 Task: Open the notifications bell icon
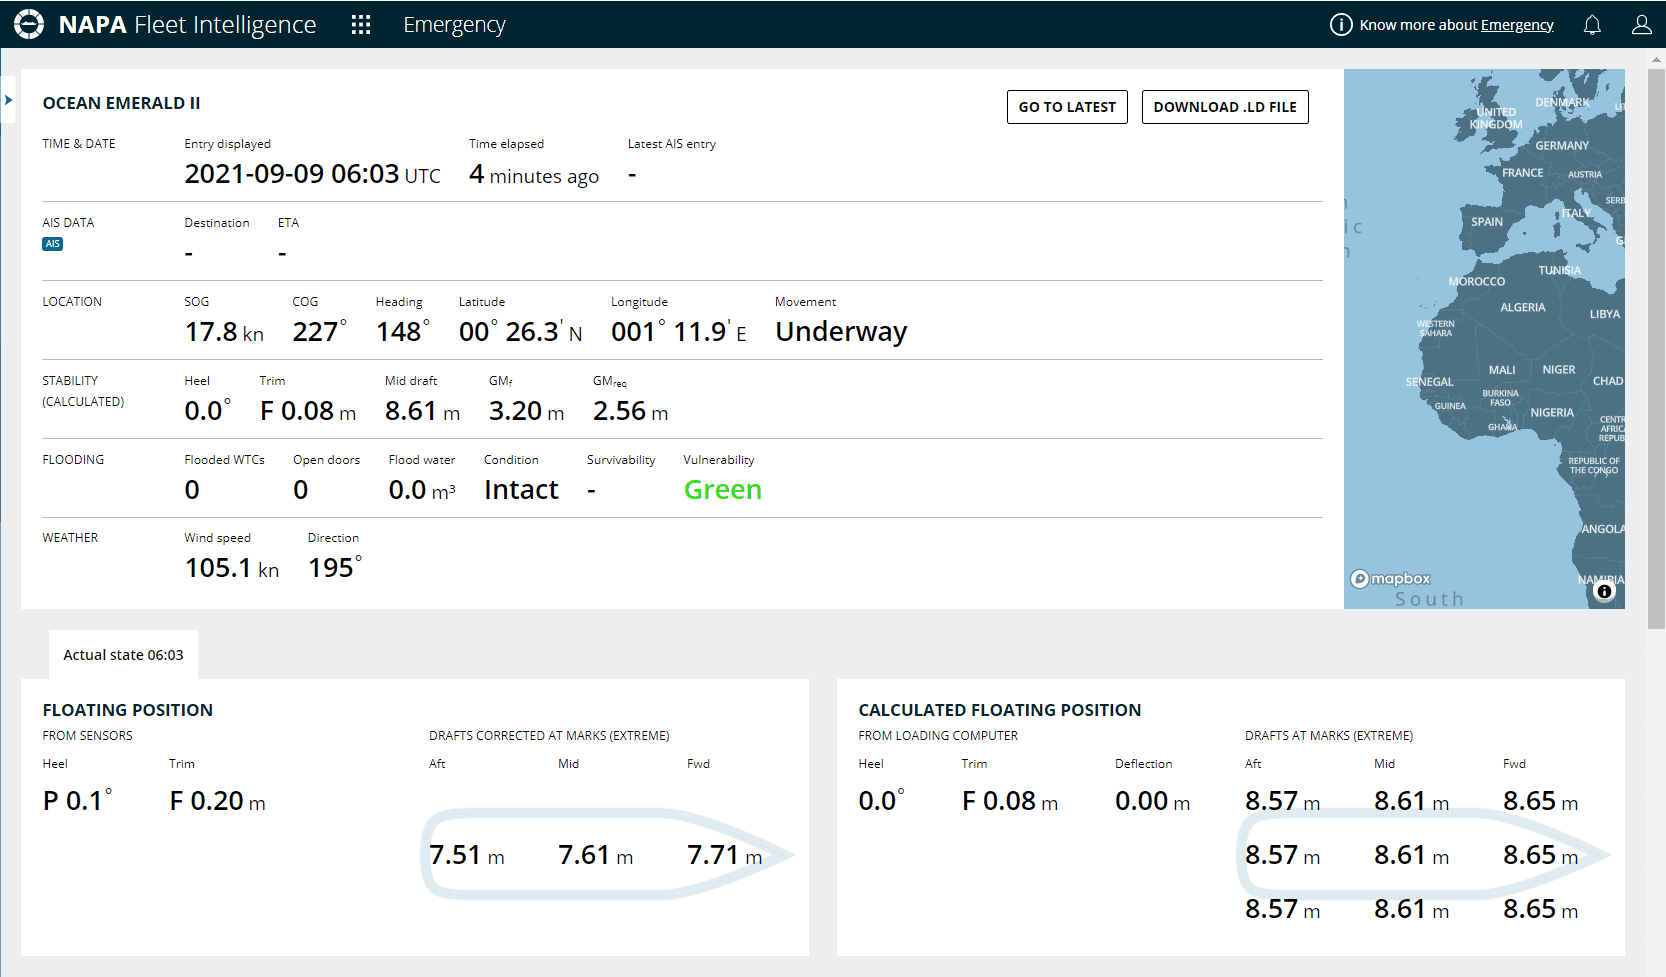click(1592, 24)
